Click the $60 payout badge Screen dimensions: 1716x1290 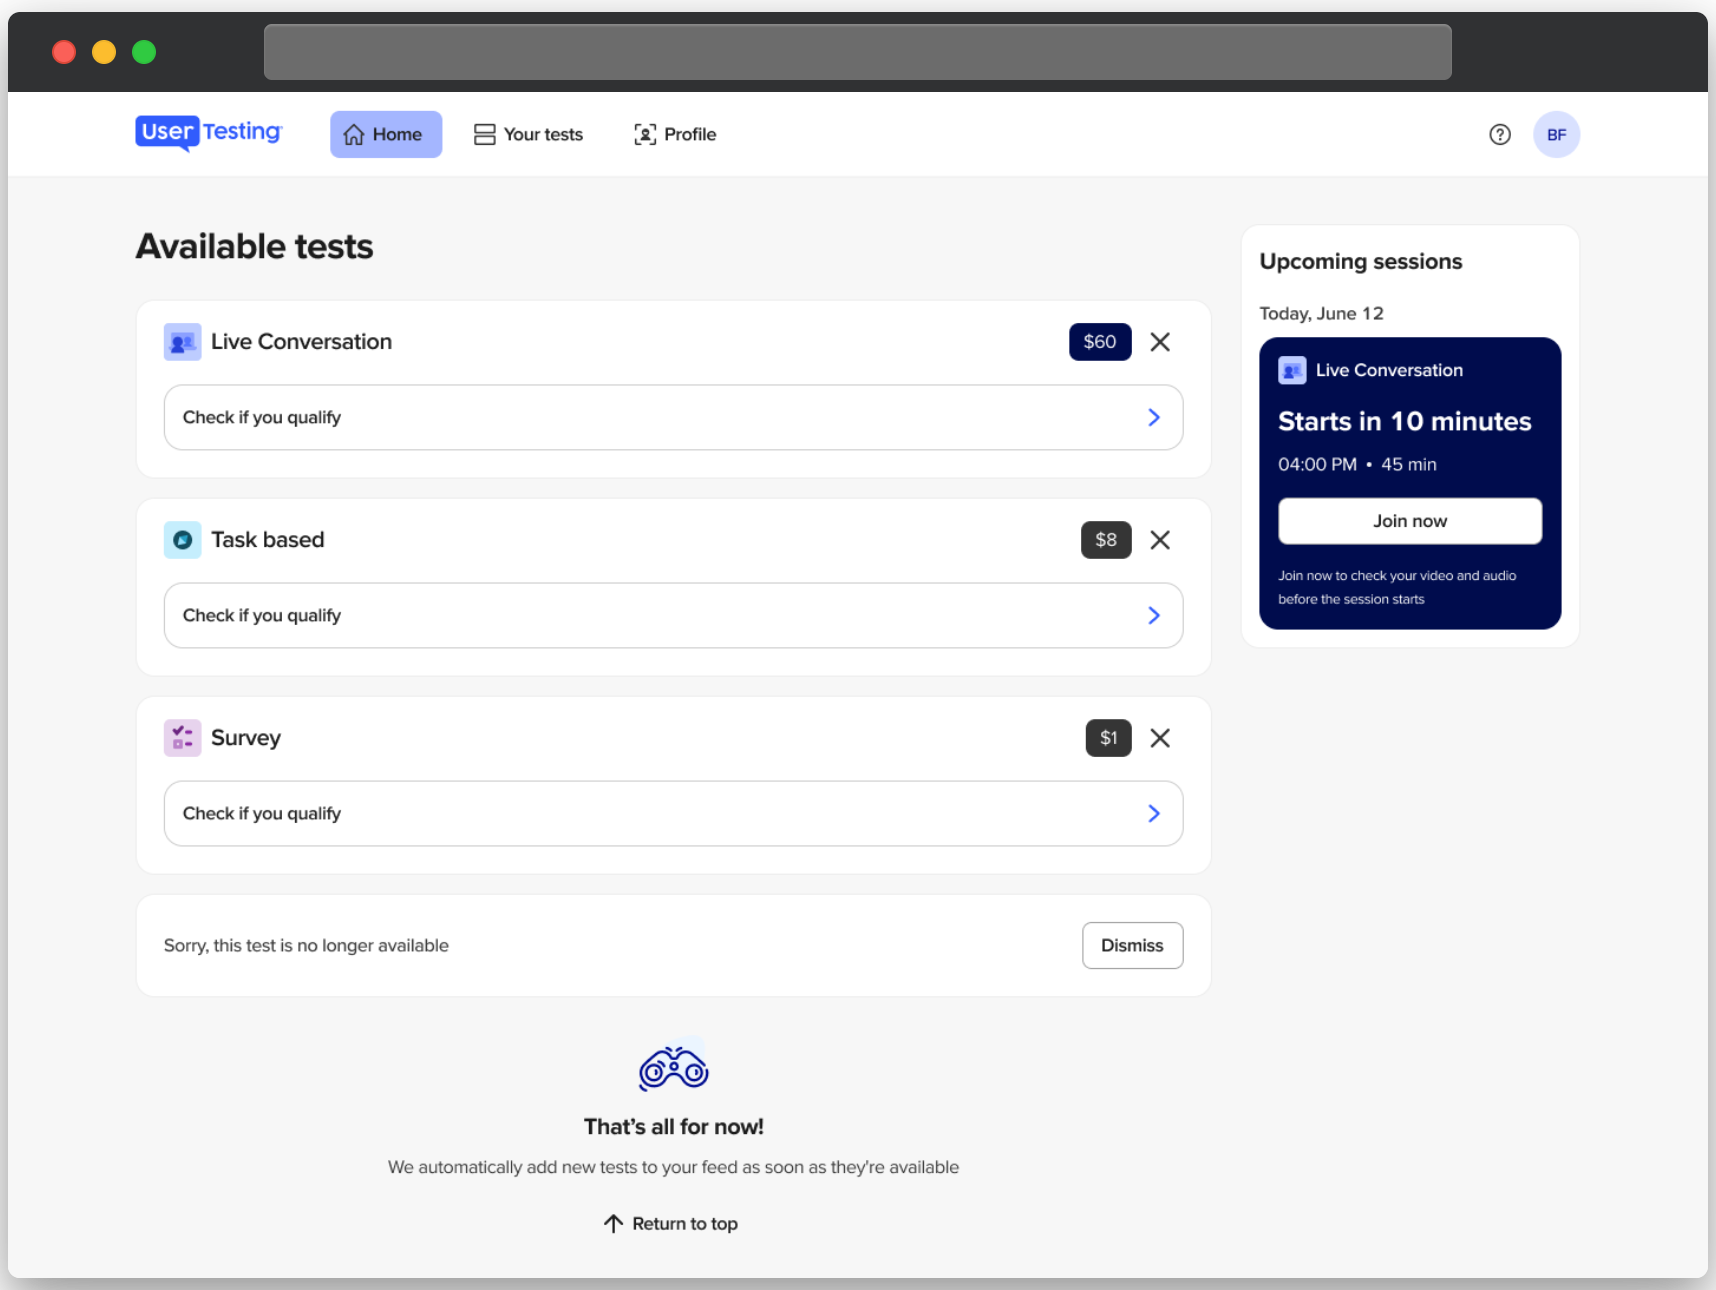[x=1100, y=342]
